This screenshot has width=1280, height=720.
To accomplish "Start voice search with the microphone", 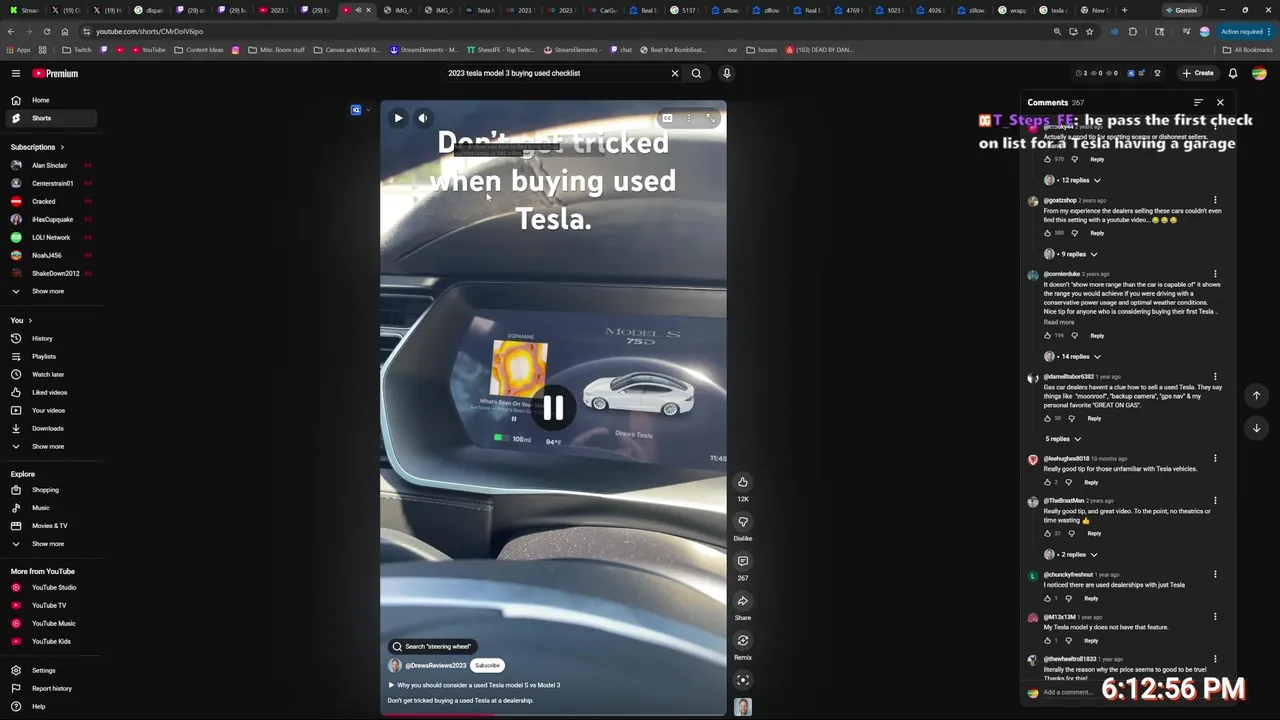I will (x=727, y=73).
